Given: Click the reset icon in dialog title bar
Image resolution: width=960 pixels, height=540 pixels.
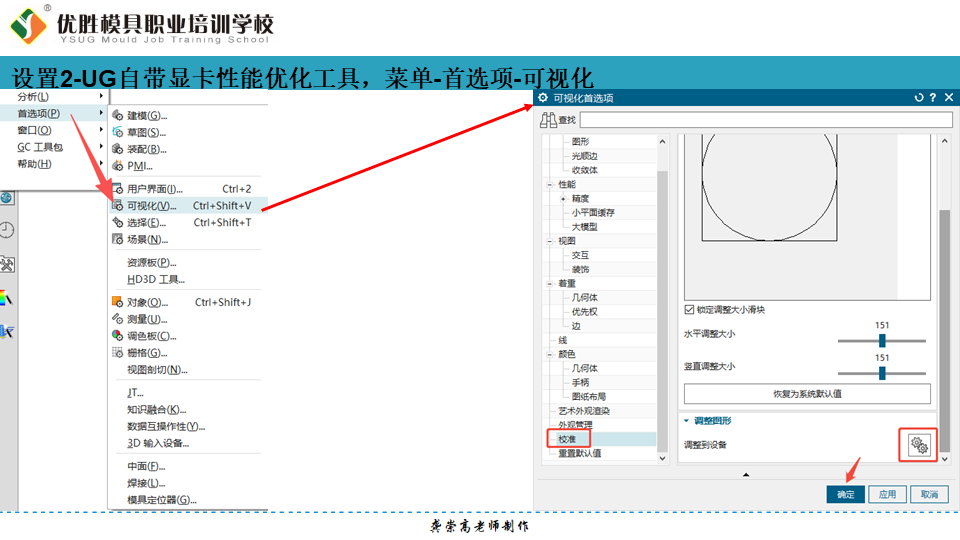Looking at the screenshot, I should (x=918, y=98).
